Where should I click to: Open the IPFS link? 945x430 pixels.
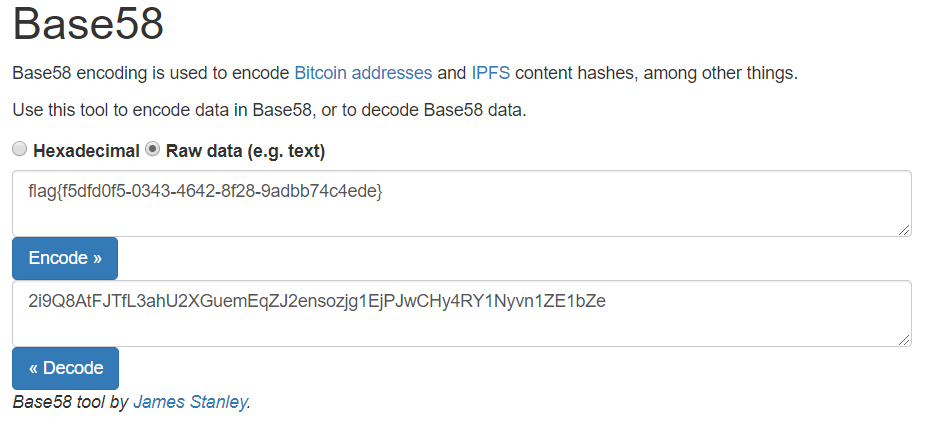tap(491, 73)
